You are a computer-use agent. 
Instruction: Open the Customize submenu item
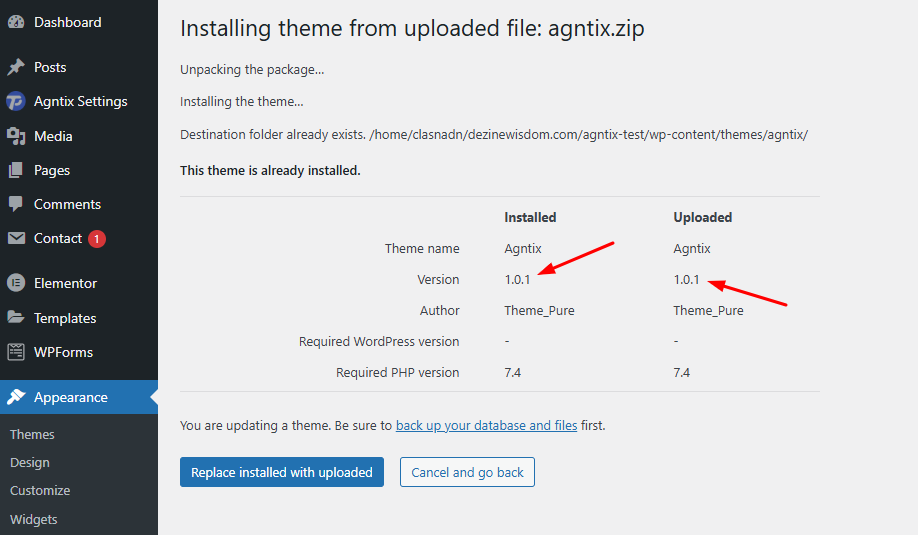[40, 491]
